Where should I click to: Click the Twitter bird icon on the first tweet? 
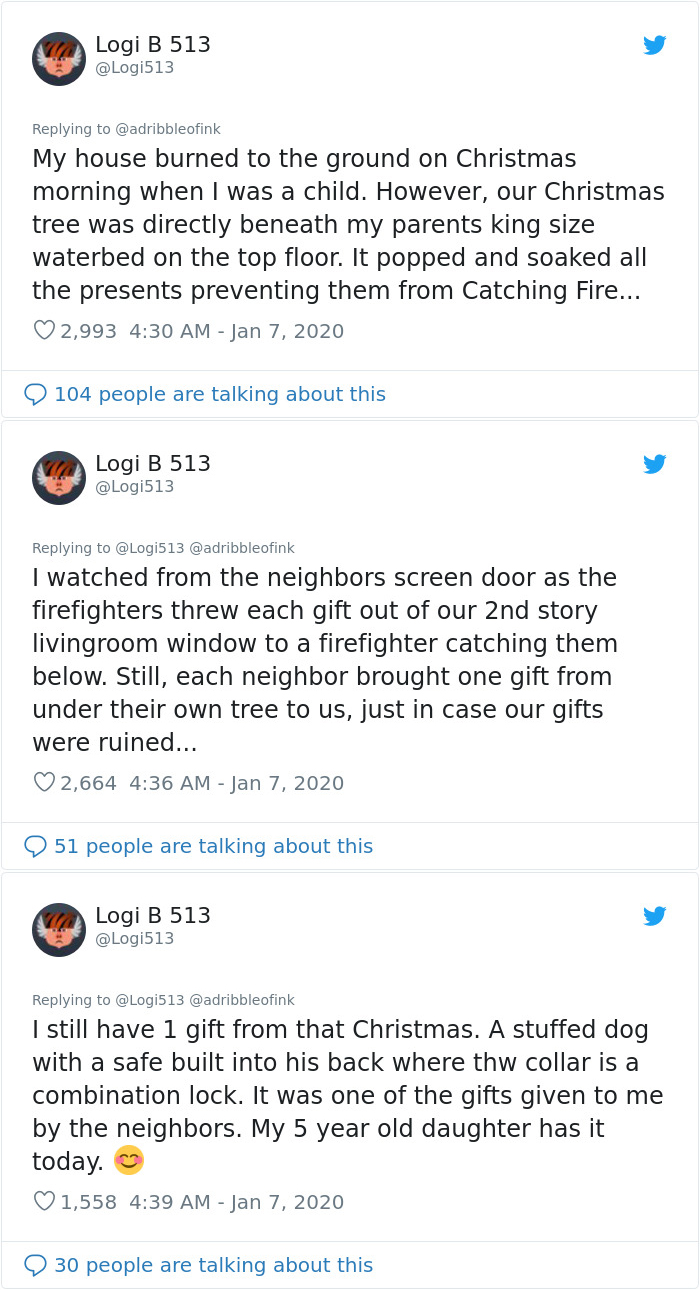coord(655,45)
